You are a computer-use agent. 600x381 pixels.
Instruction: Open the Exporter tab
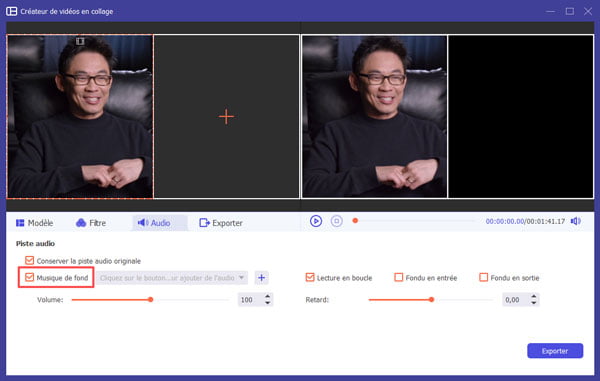(x=221, y=223)
